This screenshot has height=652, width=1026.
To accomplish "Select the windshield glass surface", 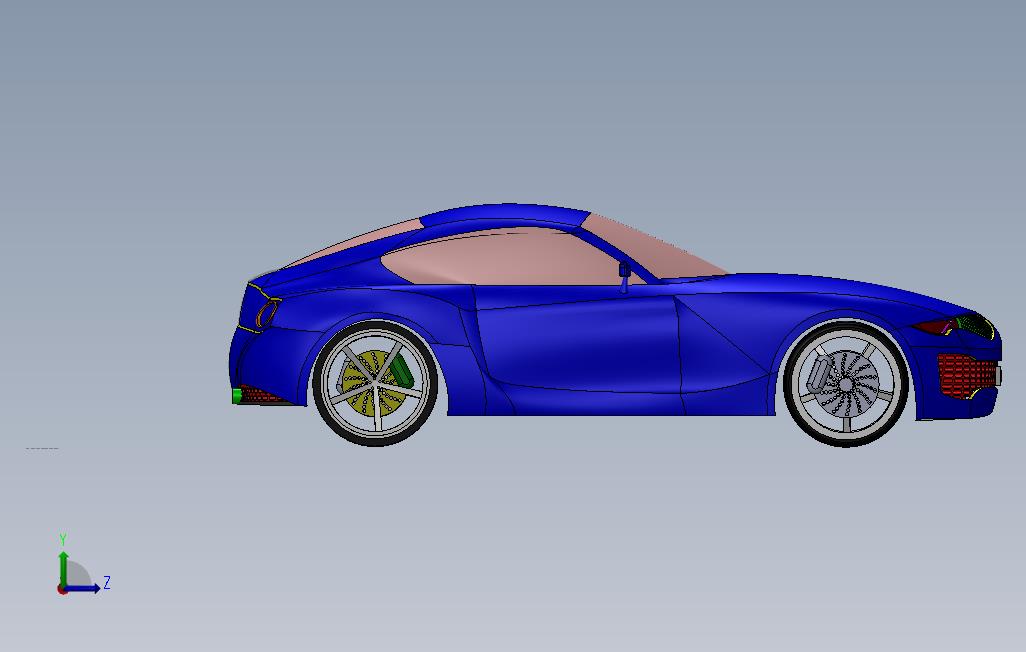I will [x=654, y=246].
